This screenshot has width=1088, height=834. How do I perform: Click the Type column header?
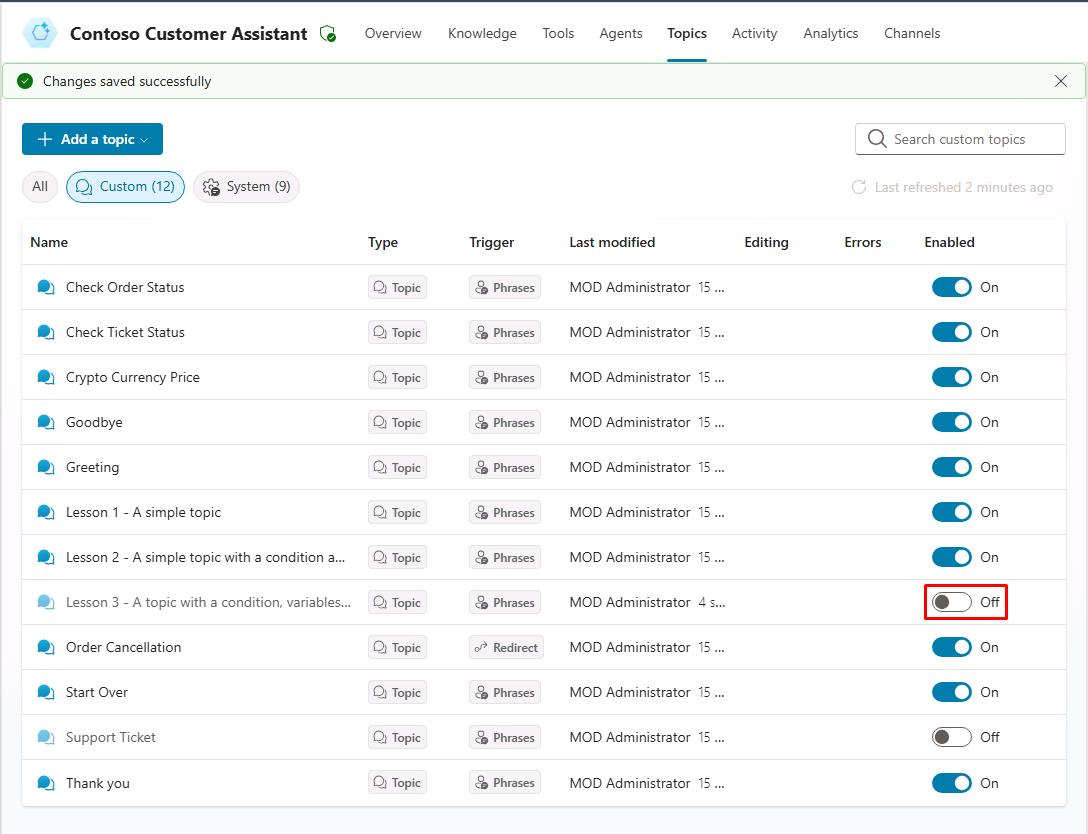(382, 242)
